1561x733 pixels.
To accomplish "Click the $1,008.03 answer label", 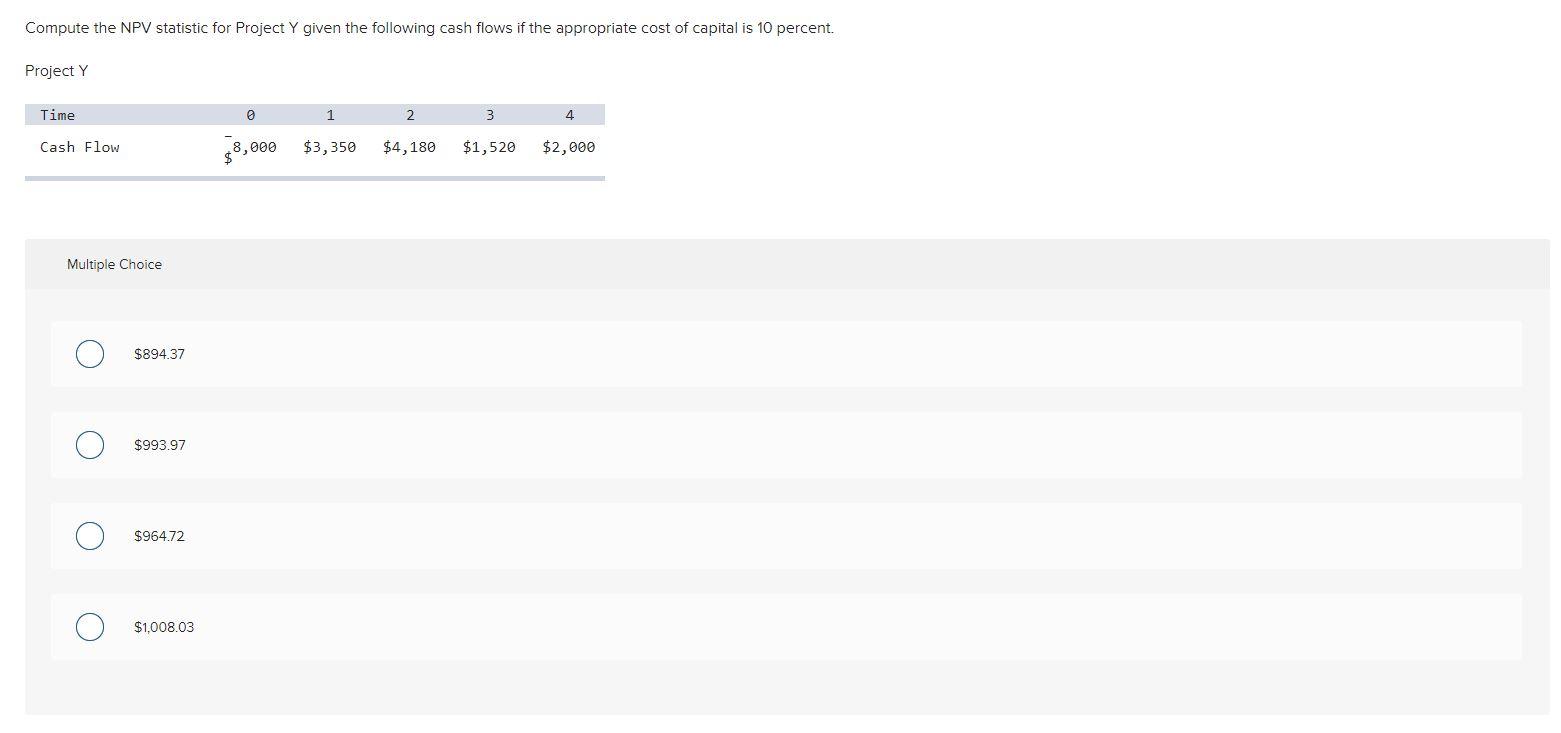I will [x=163, y=627].
